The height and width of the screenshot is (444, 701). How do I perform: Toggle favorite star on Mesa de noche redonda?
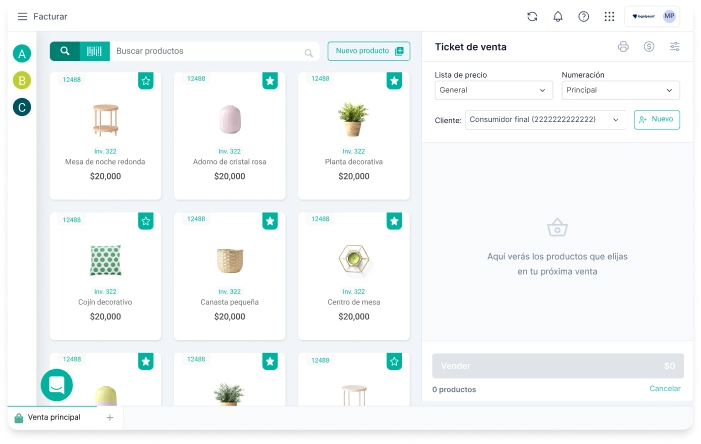(146, 81)
